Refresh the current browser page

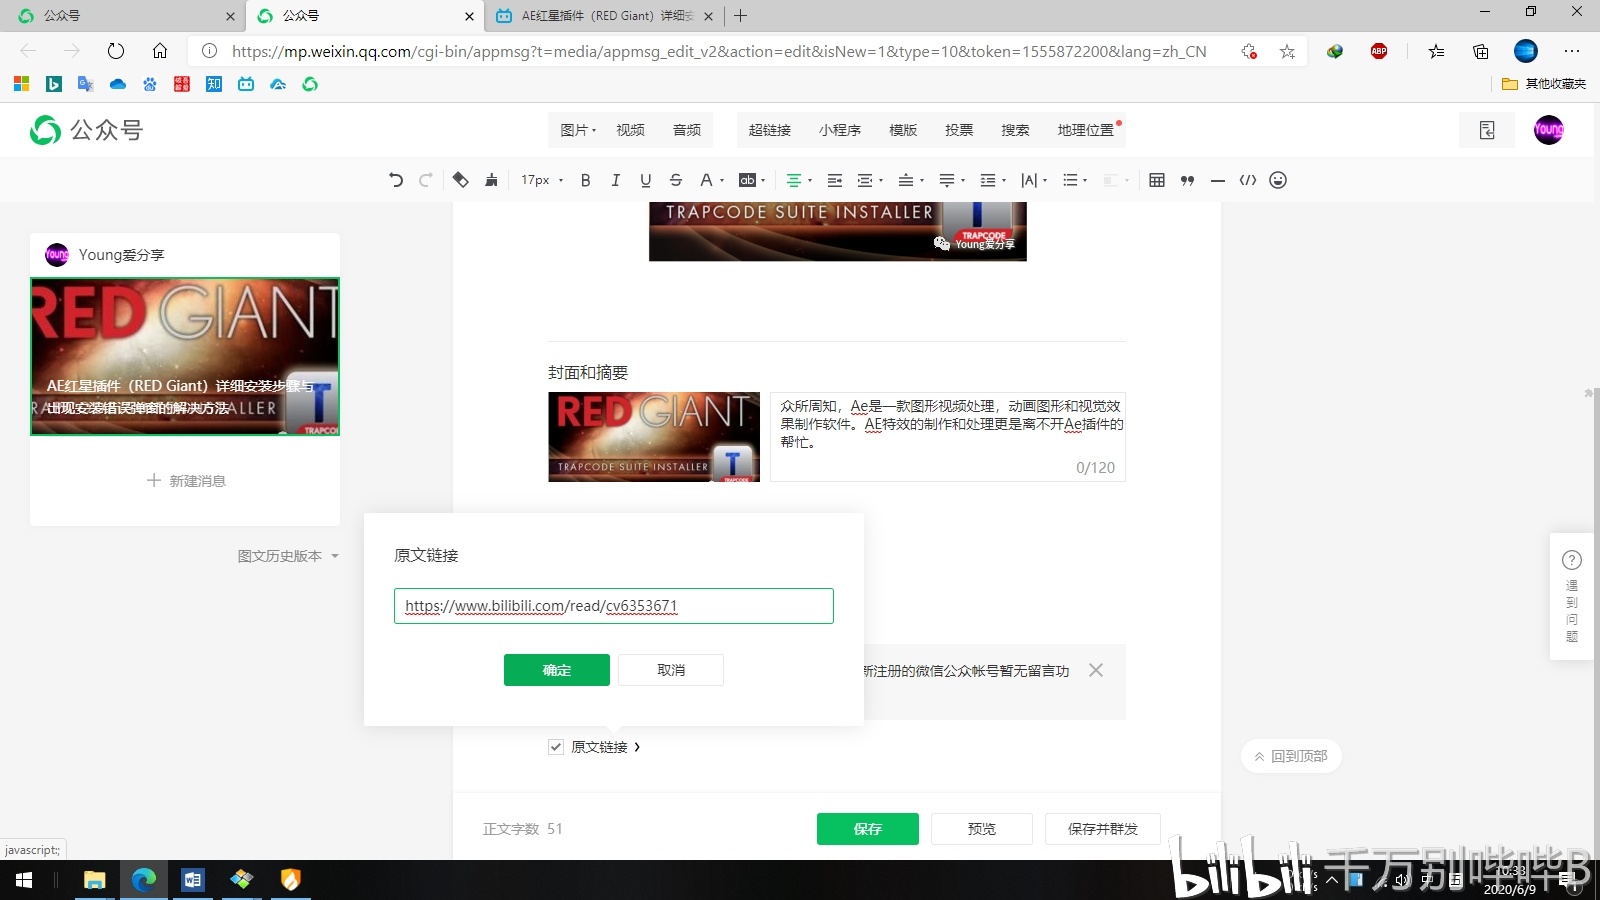tap(116, 51)
